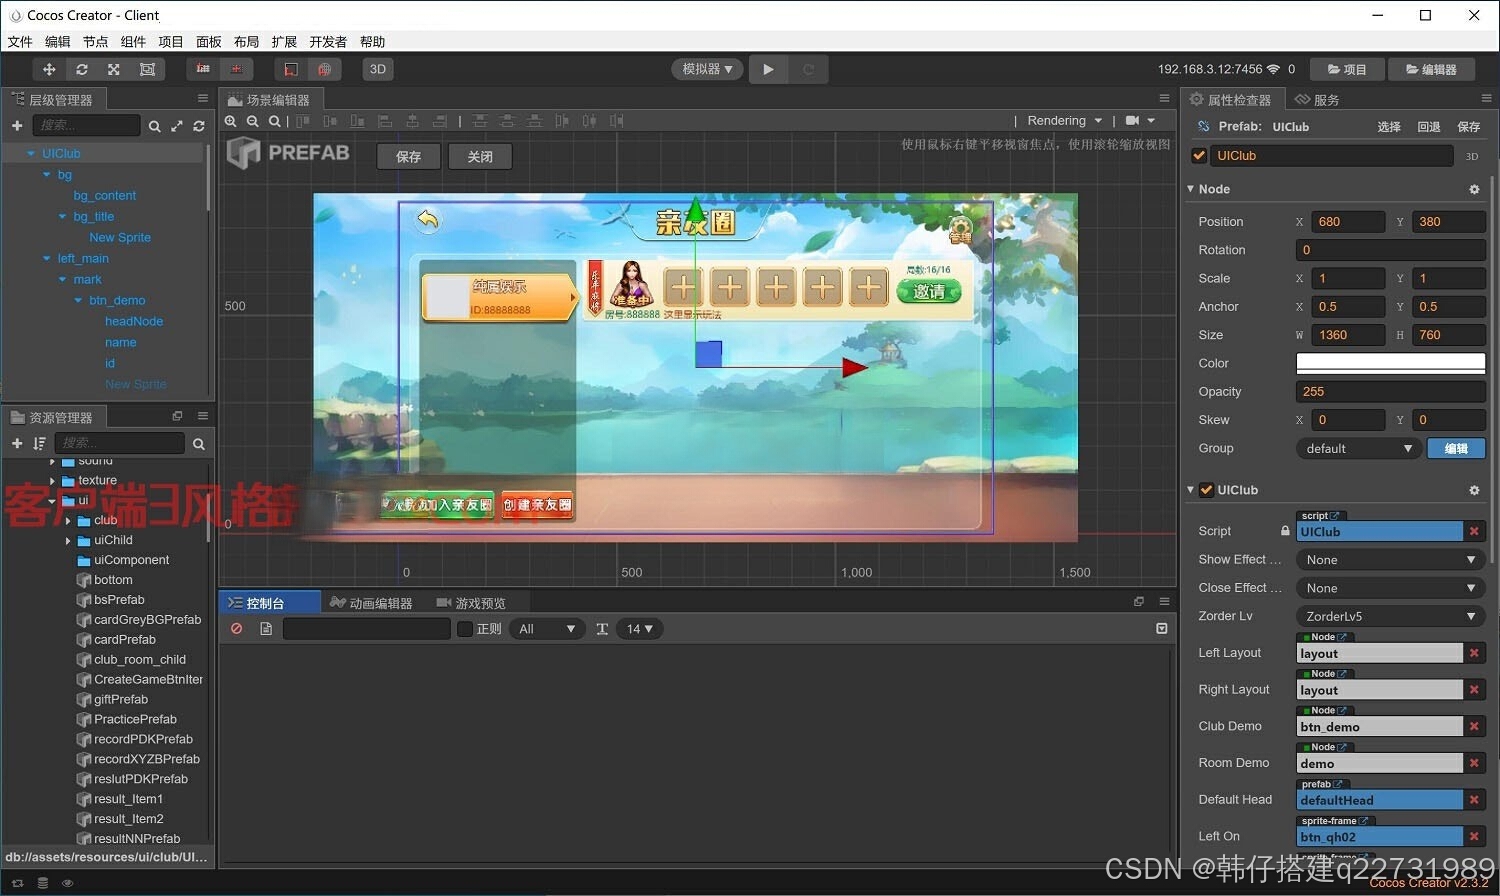Expand the texture folder
The height and width of the screenshot is (896, 1500).
[x=52, y=480]
